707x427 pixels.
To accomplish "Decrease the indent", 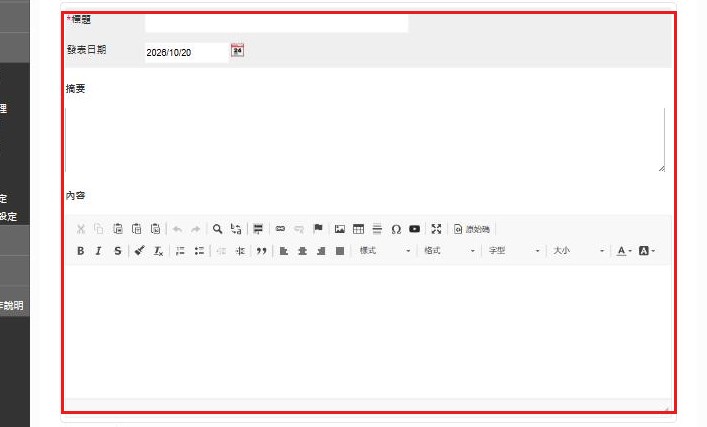I will 221,251.
